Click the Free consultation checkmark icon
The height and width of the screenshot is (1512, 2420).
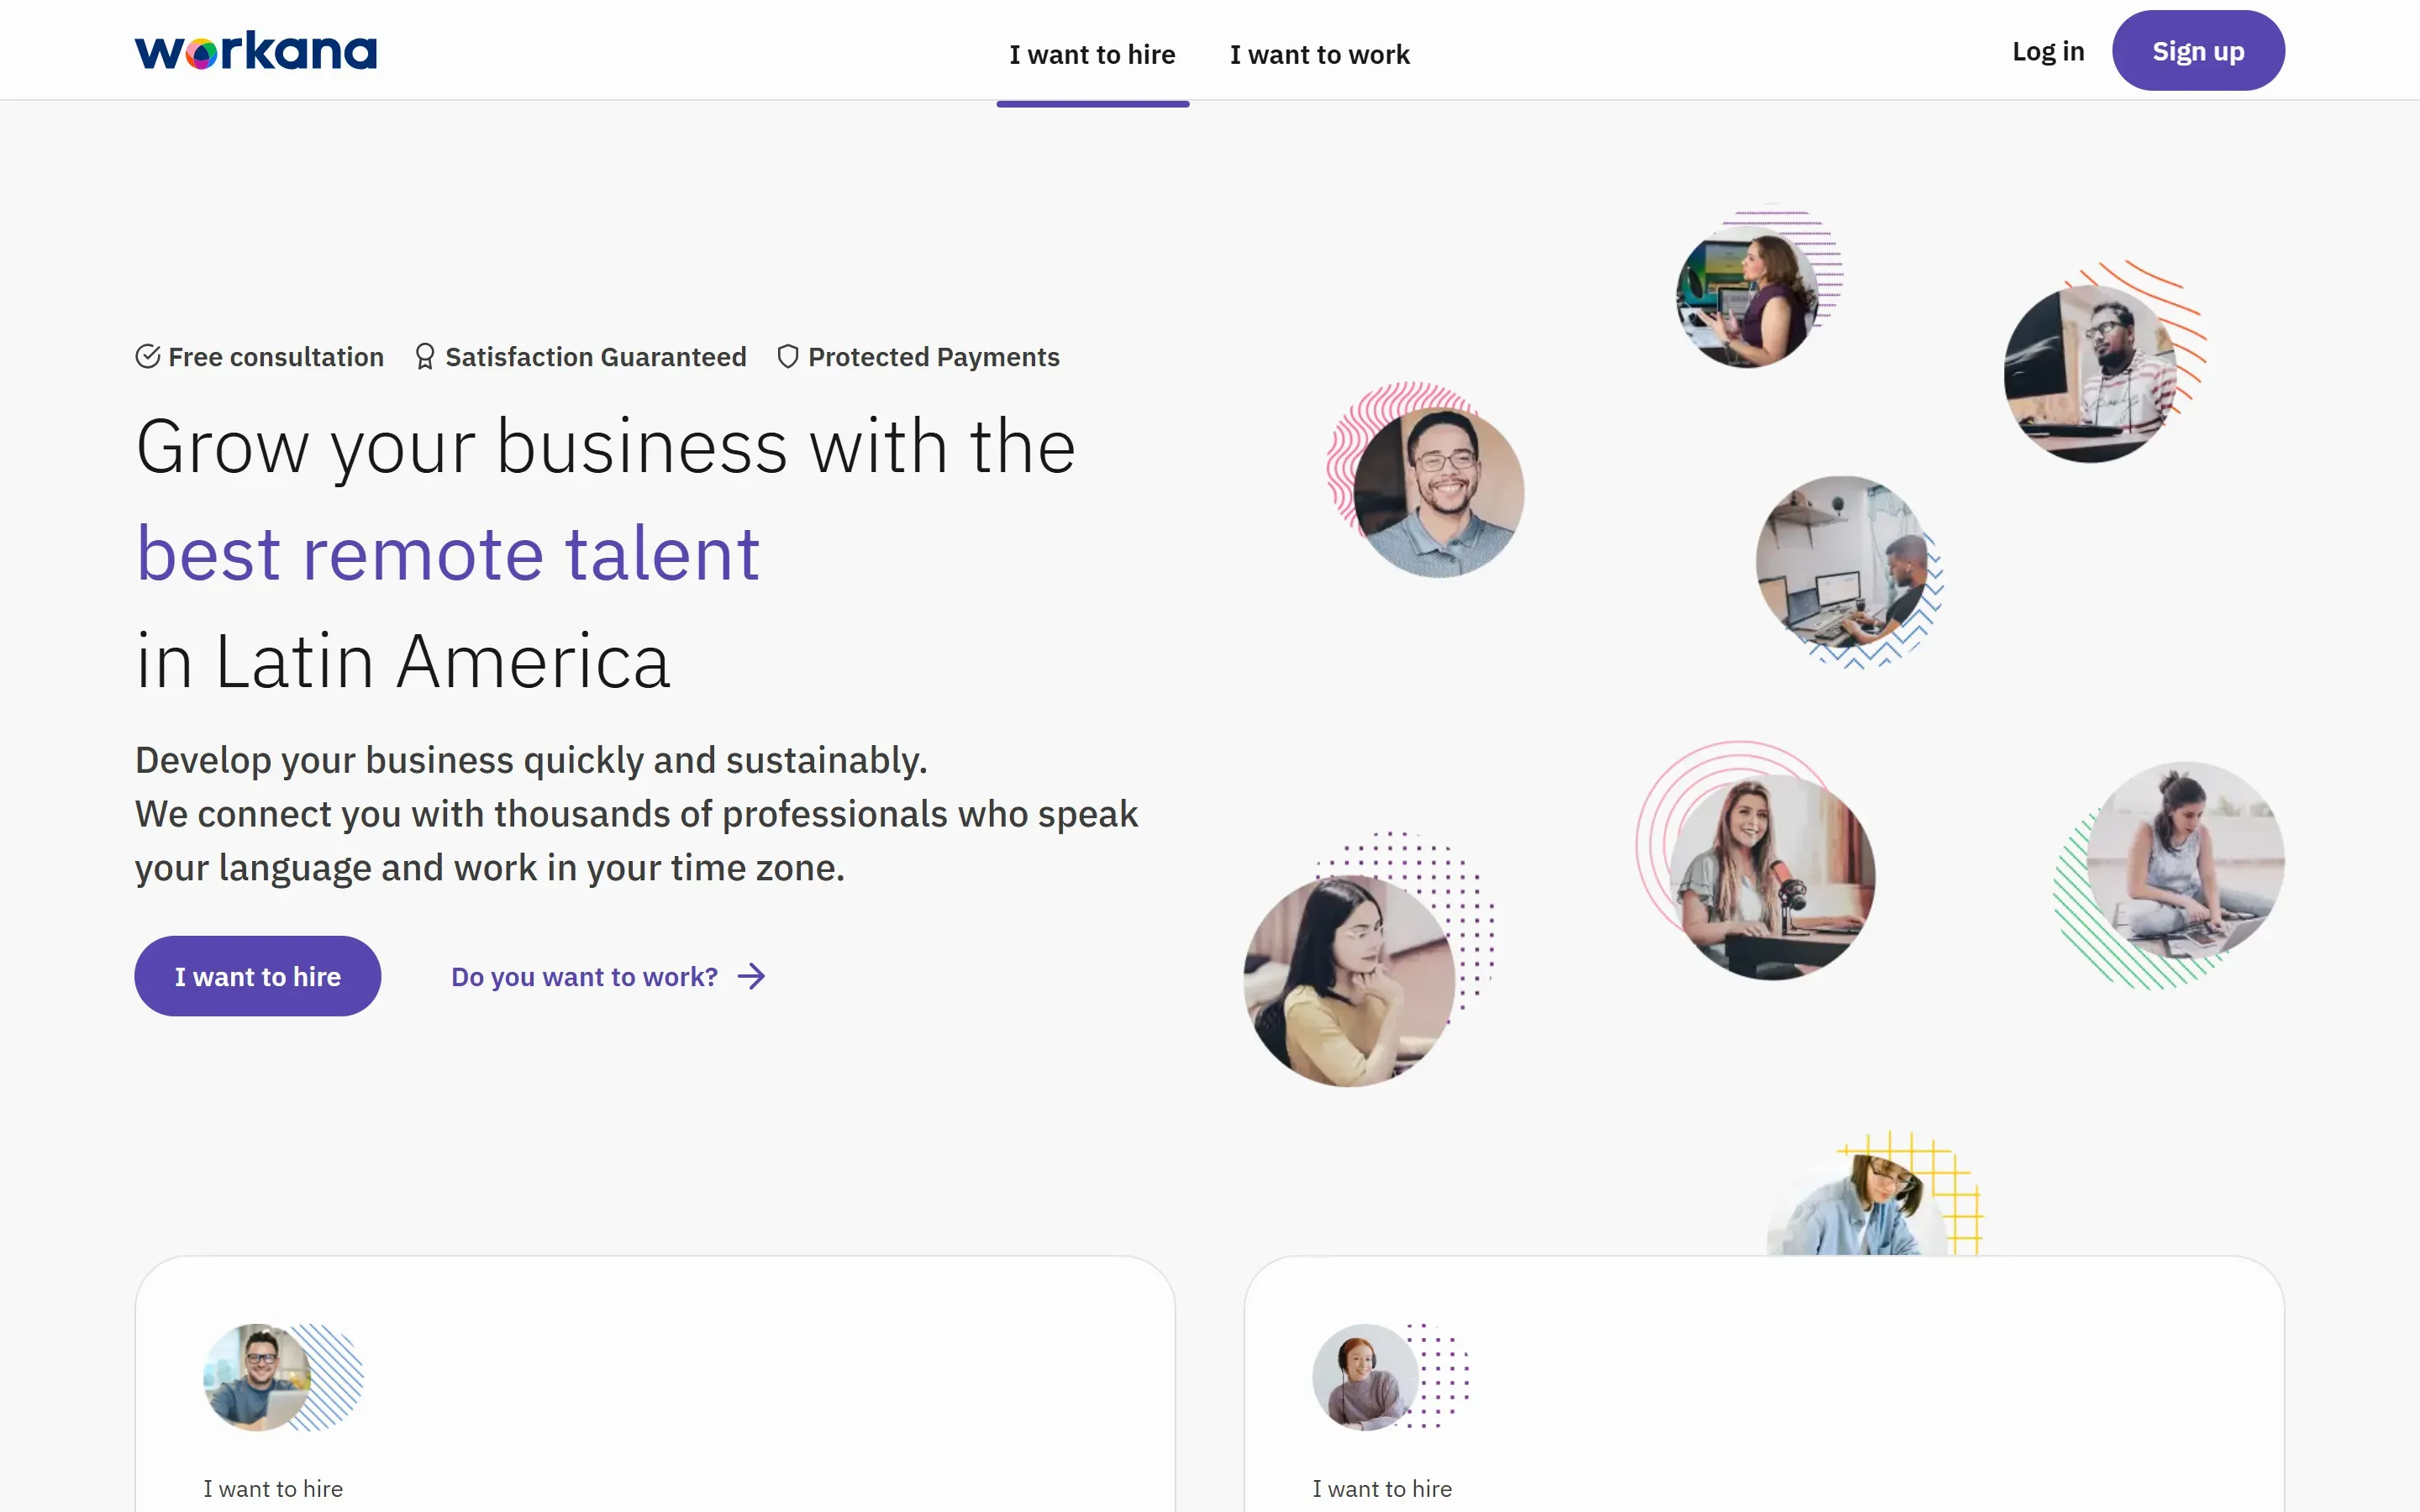[148, 357]
